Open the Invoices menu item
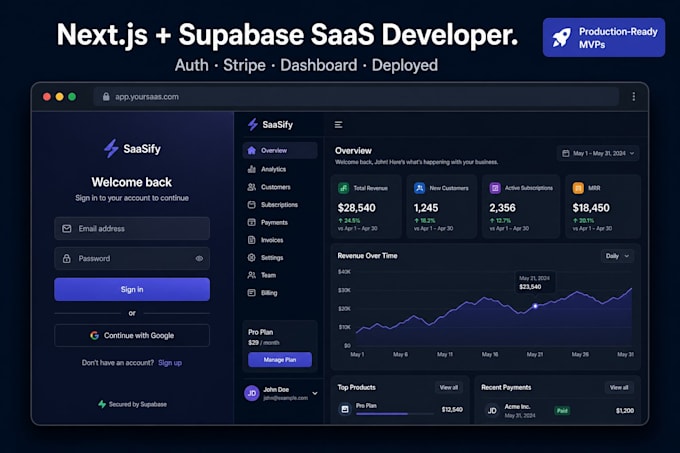680x453 pixels. pos(280,240)
